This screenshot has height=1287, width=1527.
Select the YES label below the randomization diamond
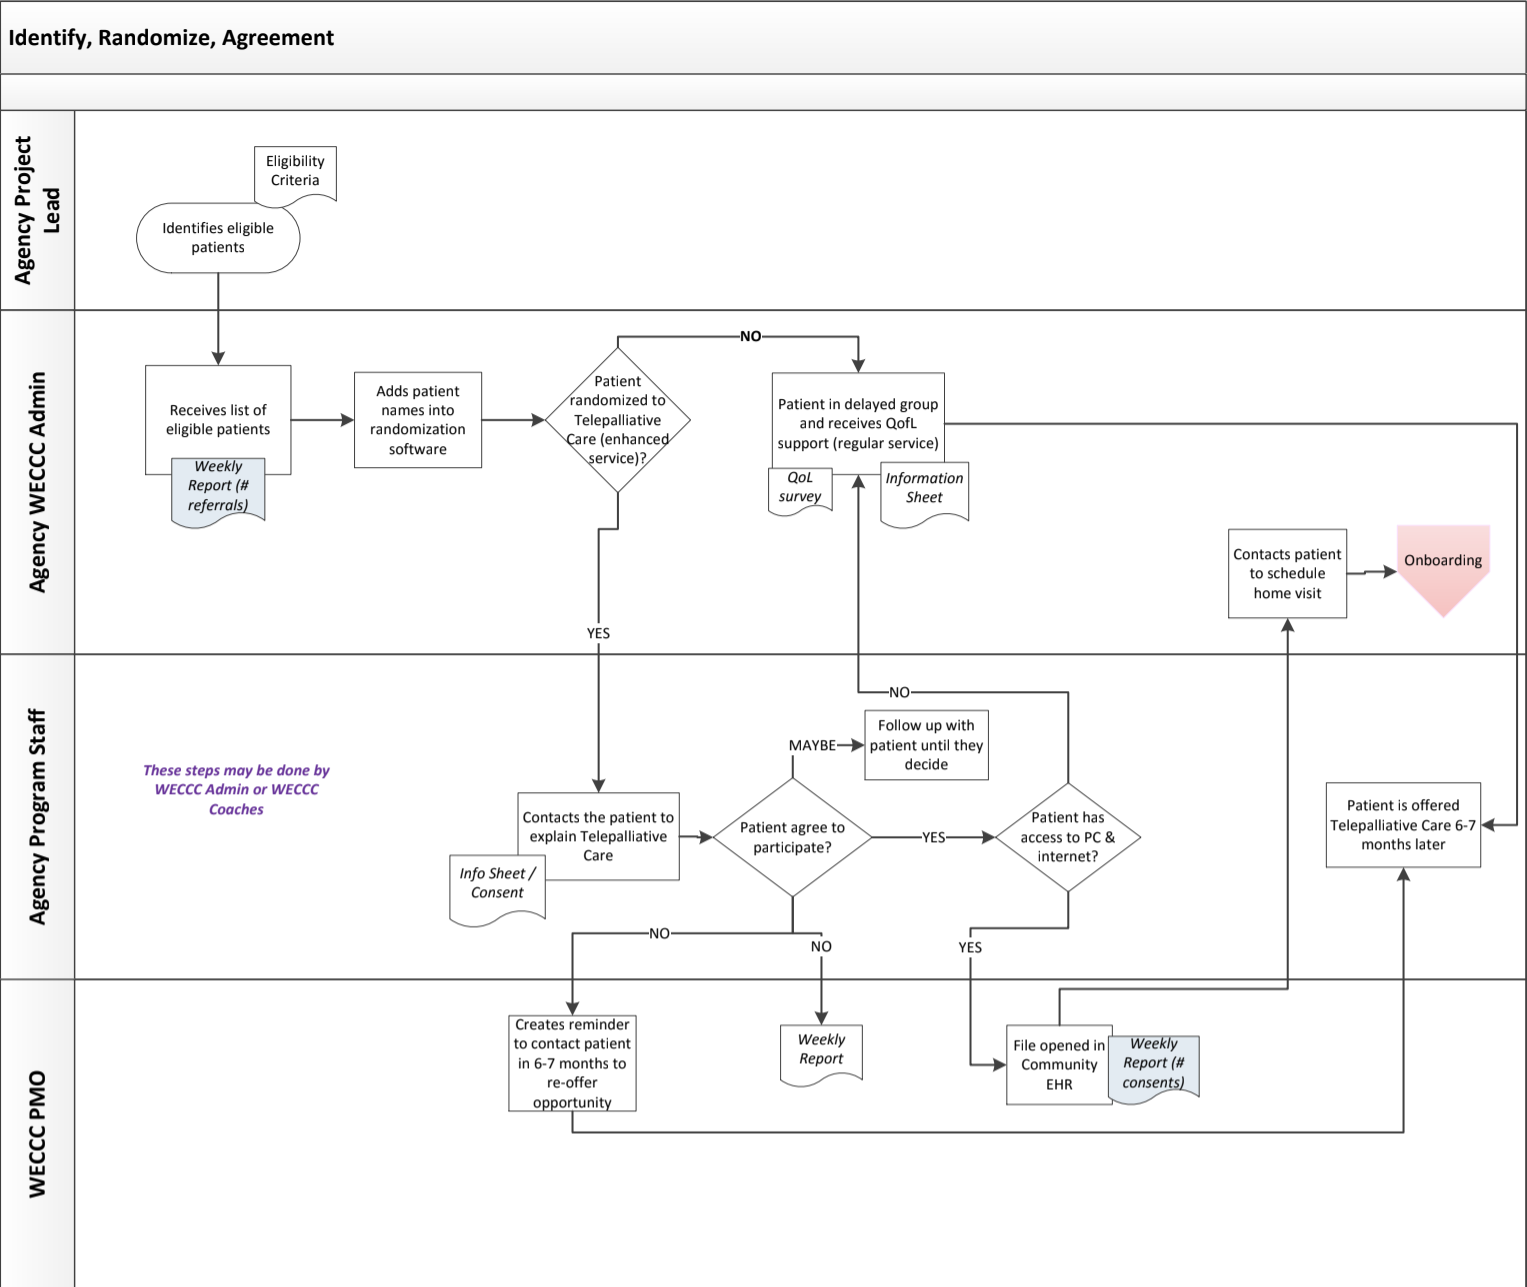598,633
